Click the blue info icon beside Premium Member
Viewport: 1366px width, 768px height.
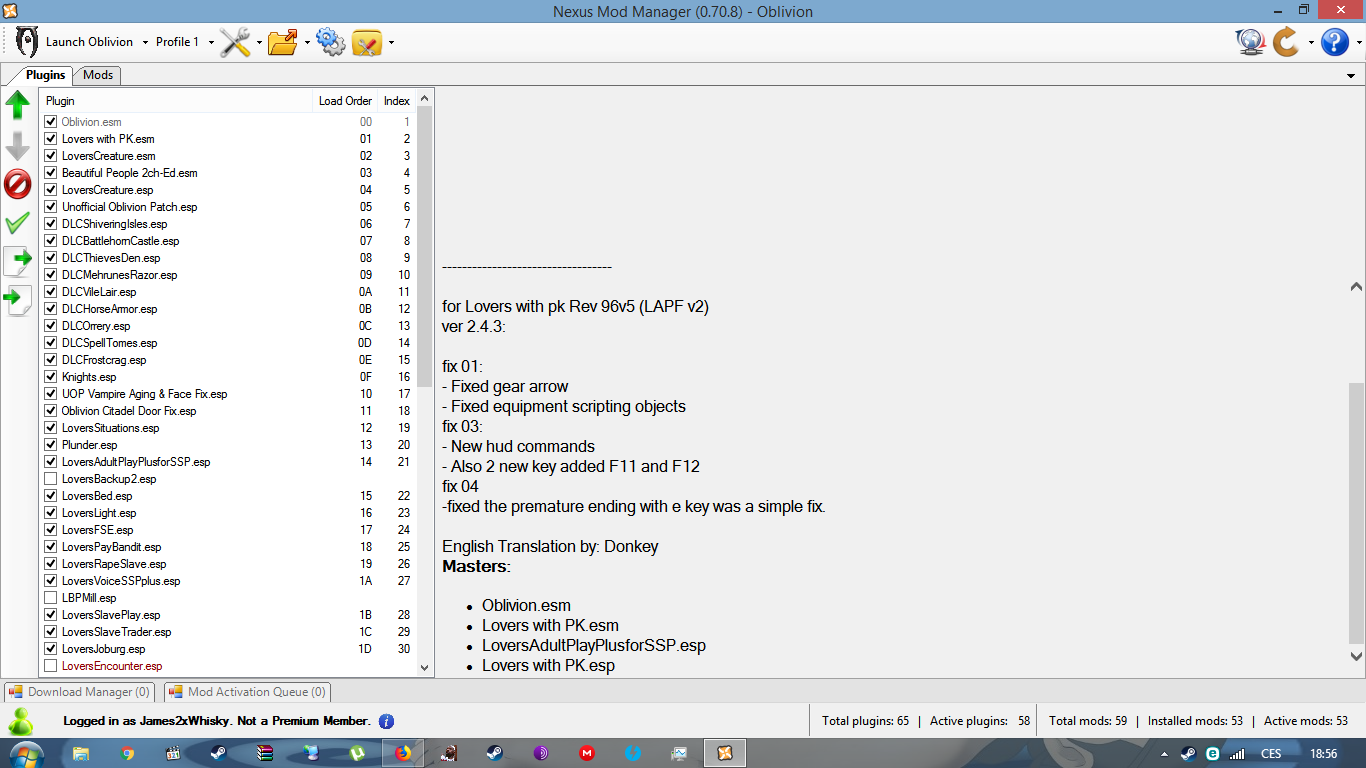(x=386, y=721)
